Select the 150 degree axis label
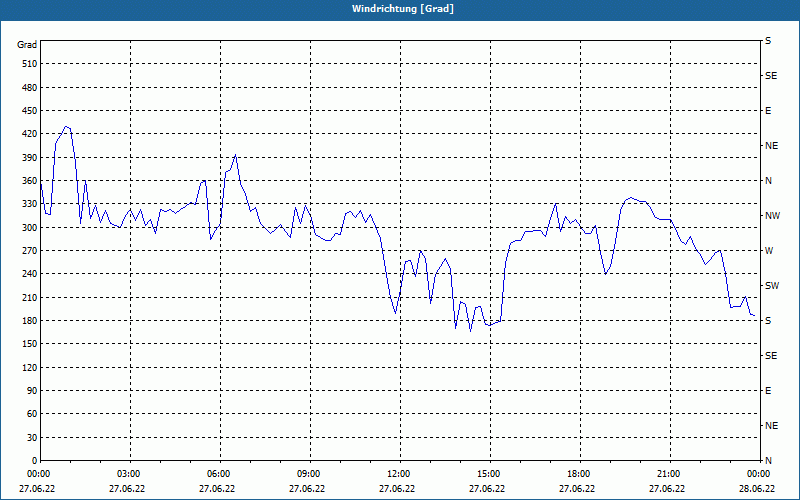This screenshot has height=500, width=800. 30,344
